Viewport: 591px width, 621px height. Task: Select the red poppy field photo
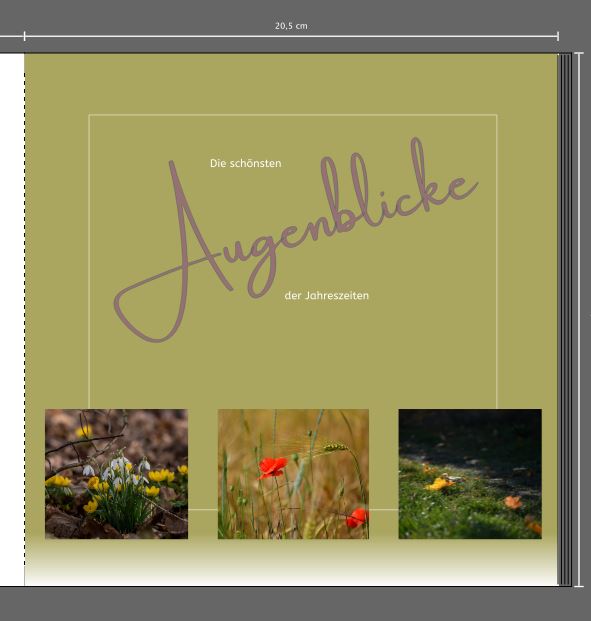click(293, 474)
